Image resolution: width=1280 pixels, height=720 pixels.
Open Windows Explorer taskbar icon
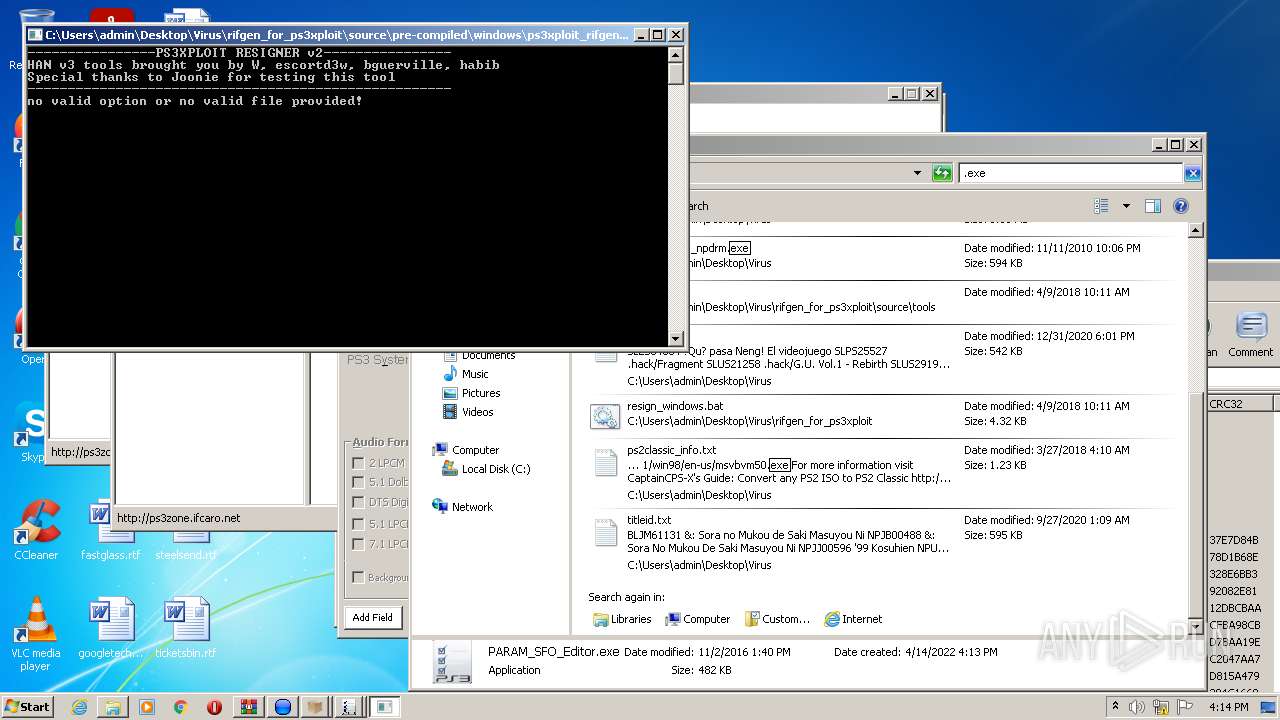tap(113, 707)
